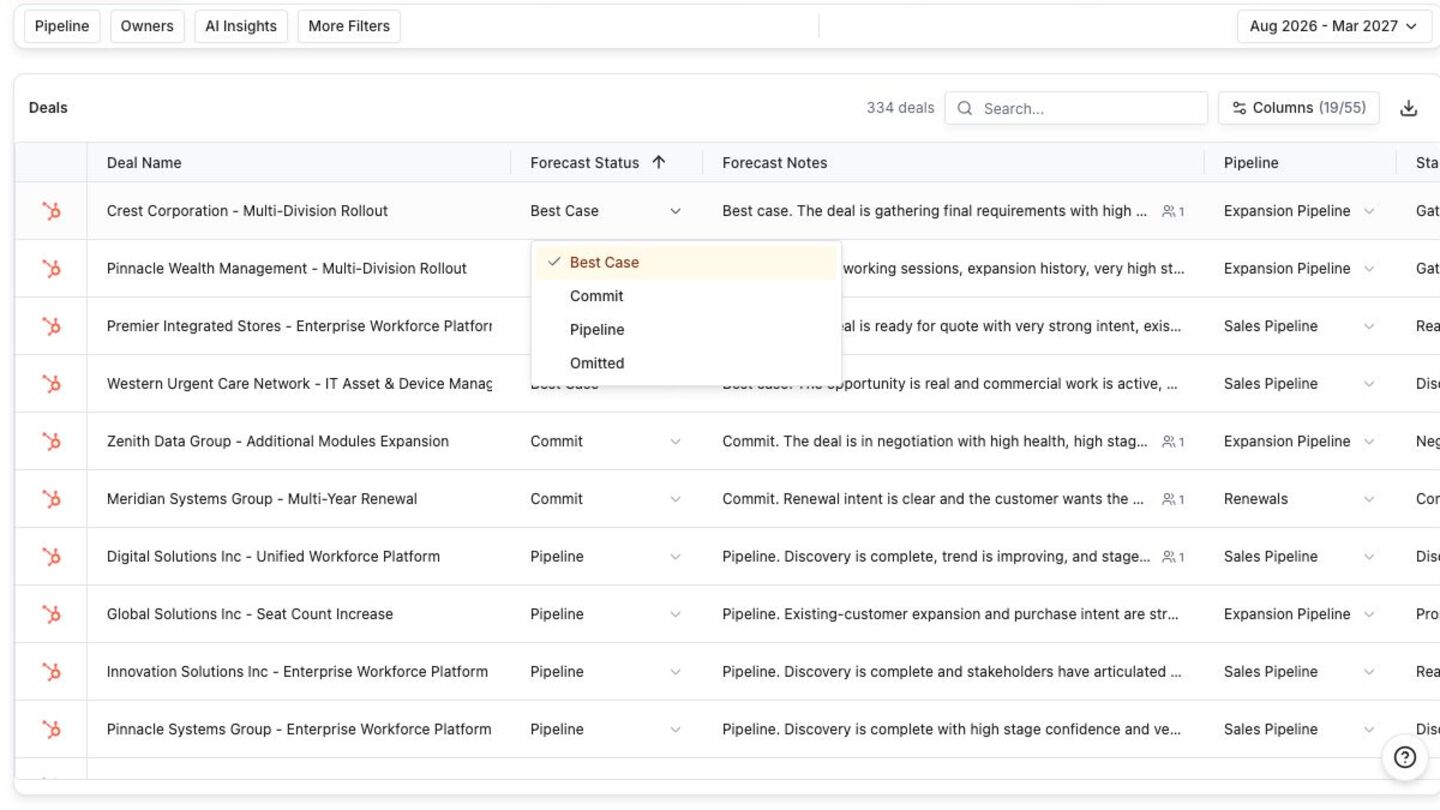
Task: Click HubSpot icon for Zenith Data Group deal
Action: [51, 441]
